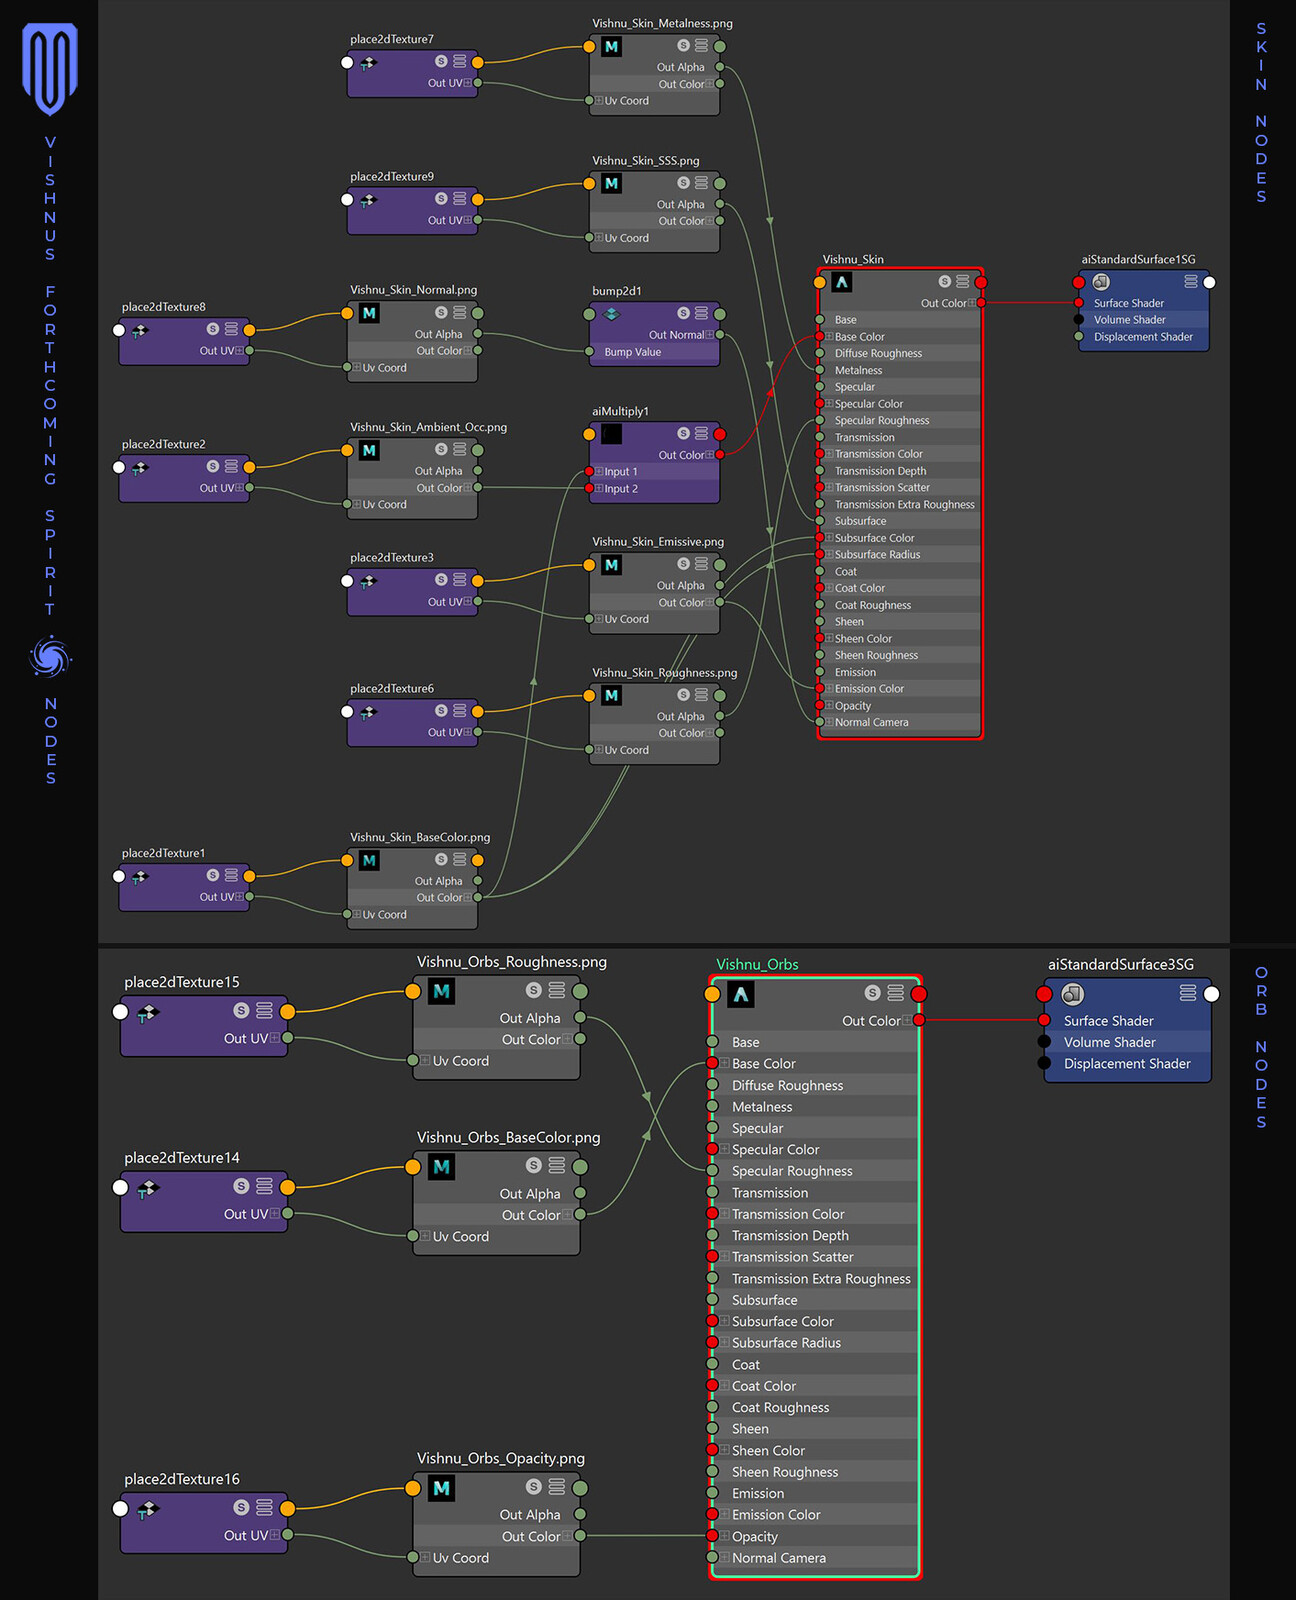Toggle solo on aiMultiply1 node
The width and height of the screenshot is (1296, 1600).
684,433
